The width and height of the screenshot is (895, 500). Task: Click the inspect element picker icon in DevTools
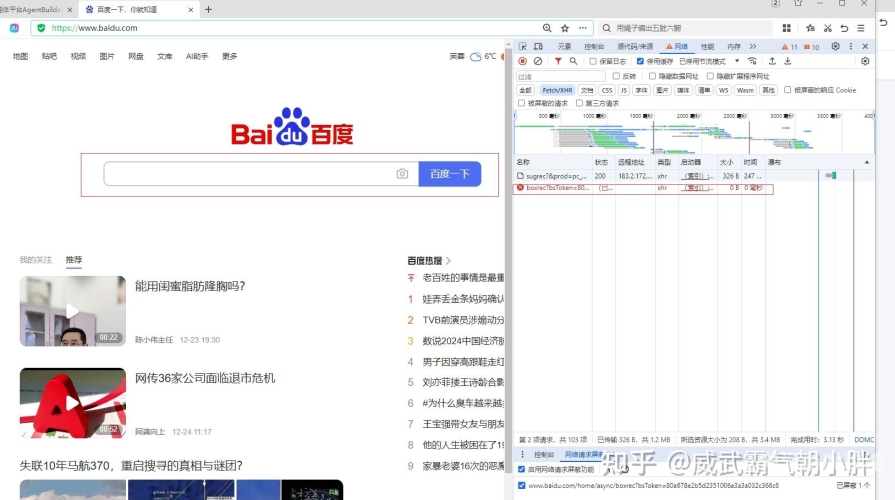(x=523, y=46)
